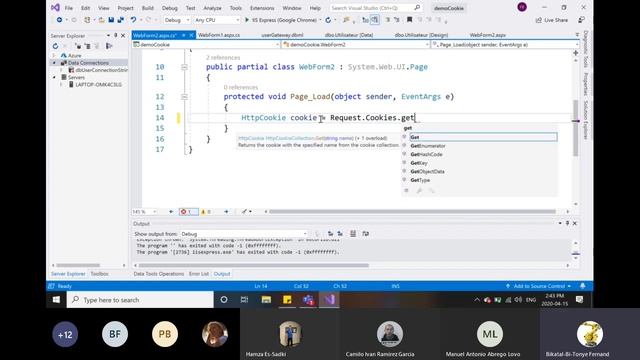Switch to the Toolbox tab
The image size is (640, 360).
[99, 274]
